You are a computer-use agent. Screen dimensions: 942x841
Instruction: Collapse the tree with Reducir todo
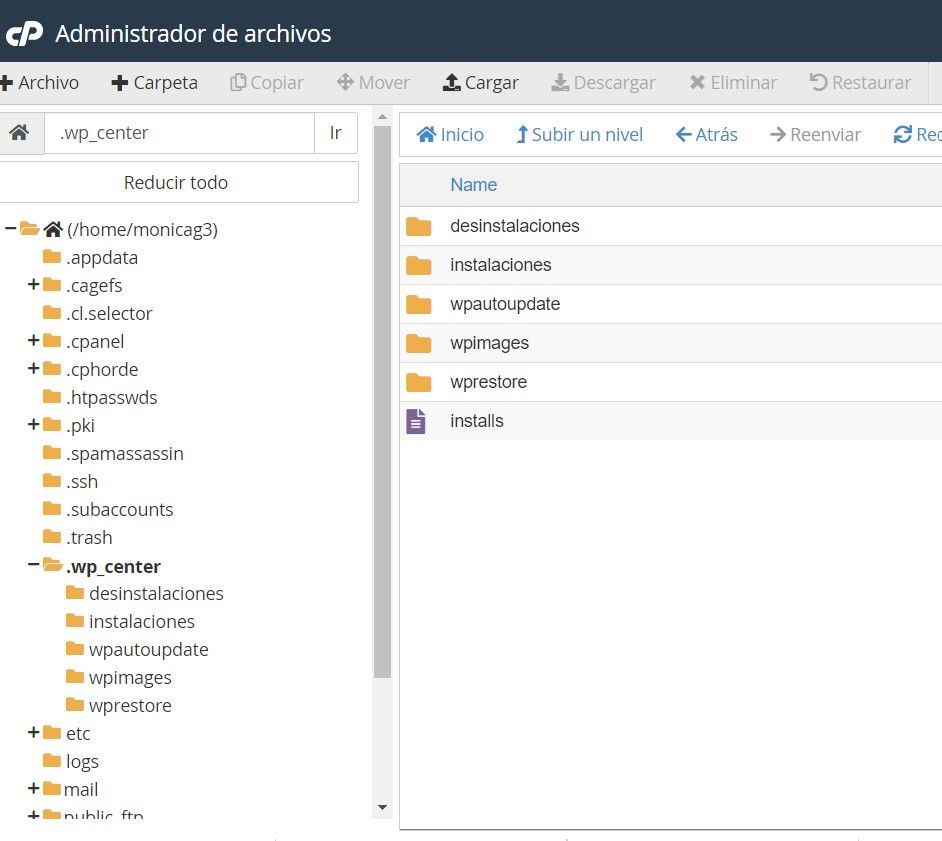tap(176, 182)
